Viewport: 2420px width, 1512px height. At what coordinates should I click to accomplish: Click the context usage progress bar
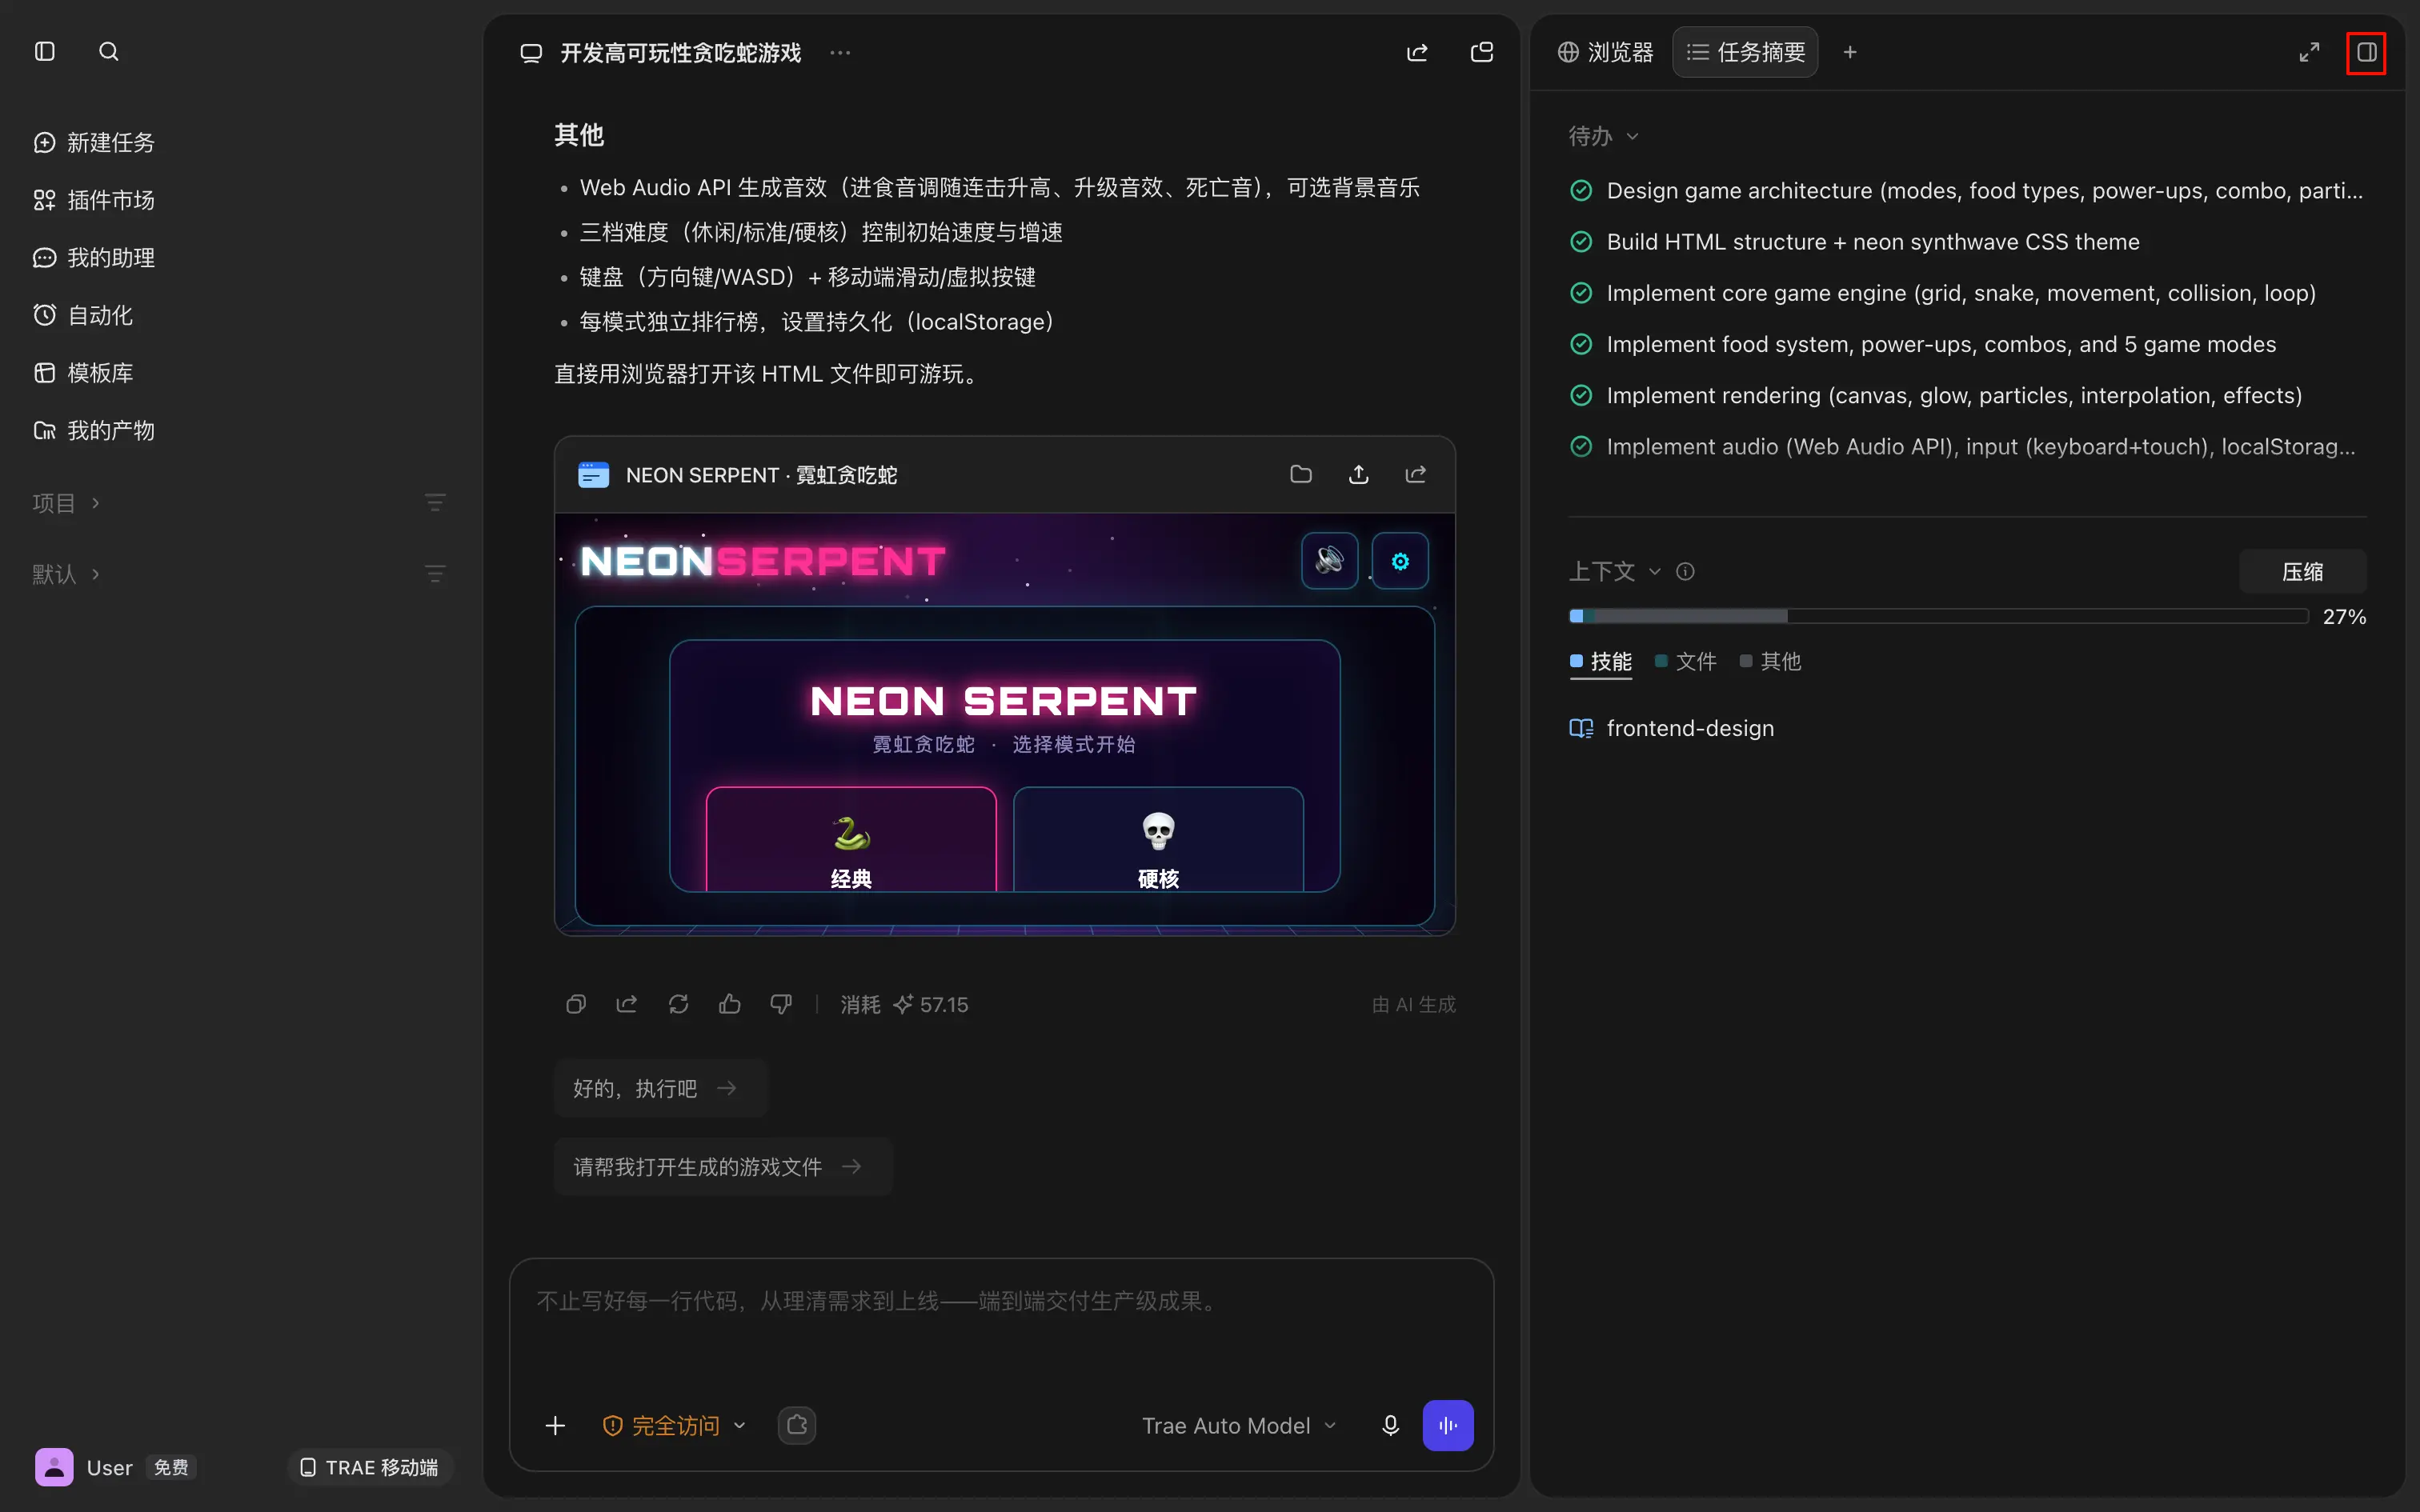[1938, 616]
